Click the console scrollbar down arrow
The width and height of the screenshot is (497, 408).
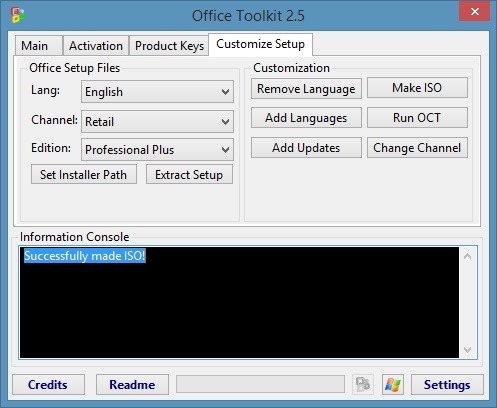coord(467,350)
